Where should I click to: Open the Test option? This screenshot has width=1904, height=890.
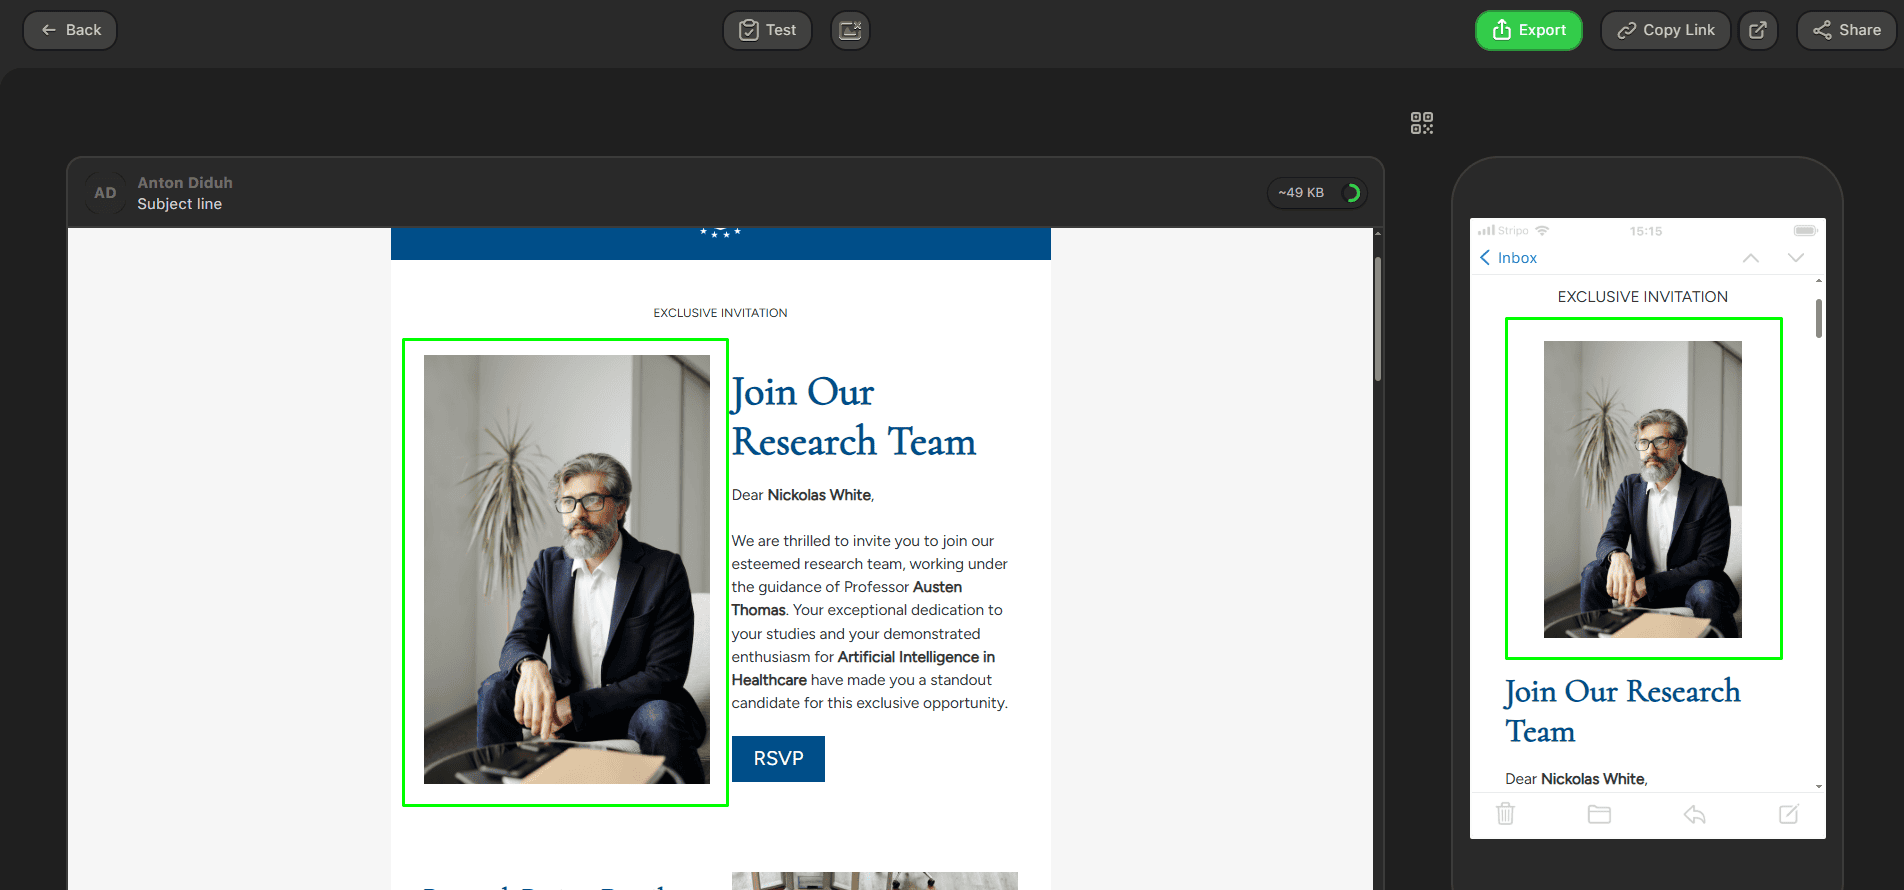pyautogui.click(x=767, y=30)
